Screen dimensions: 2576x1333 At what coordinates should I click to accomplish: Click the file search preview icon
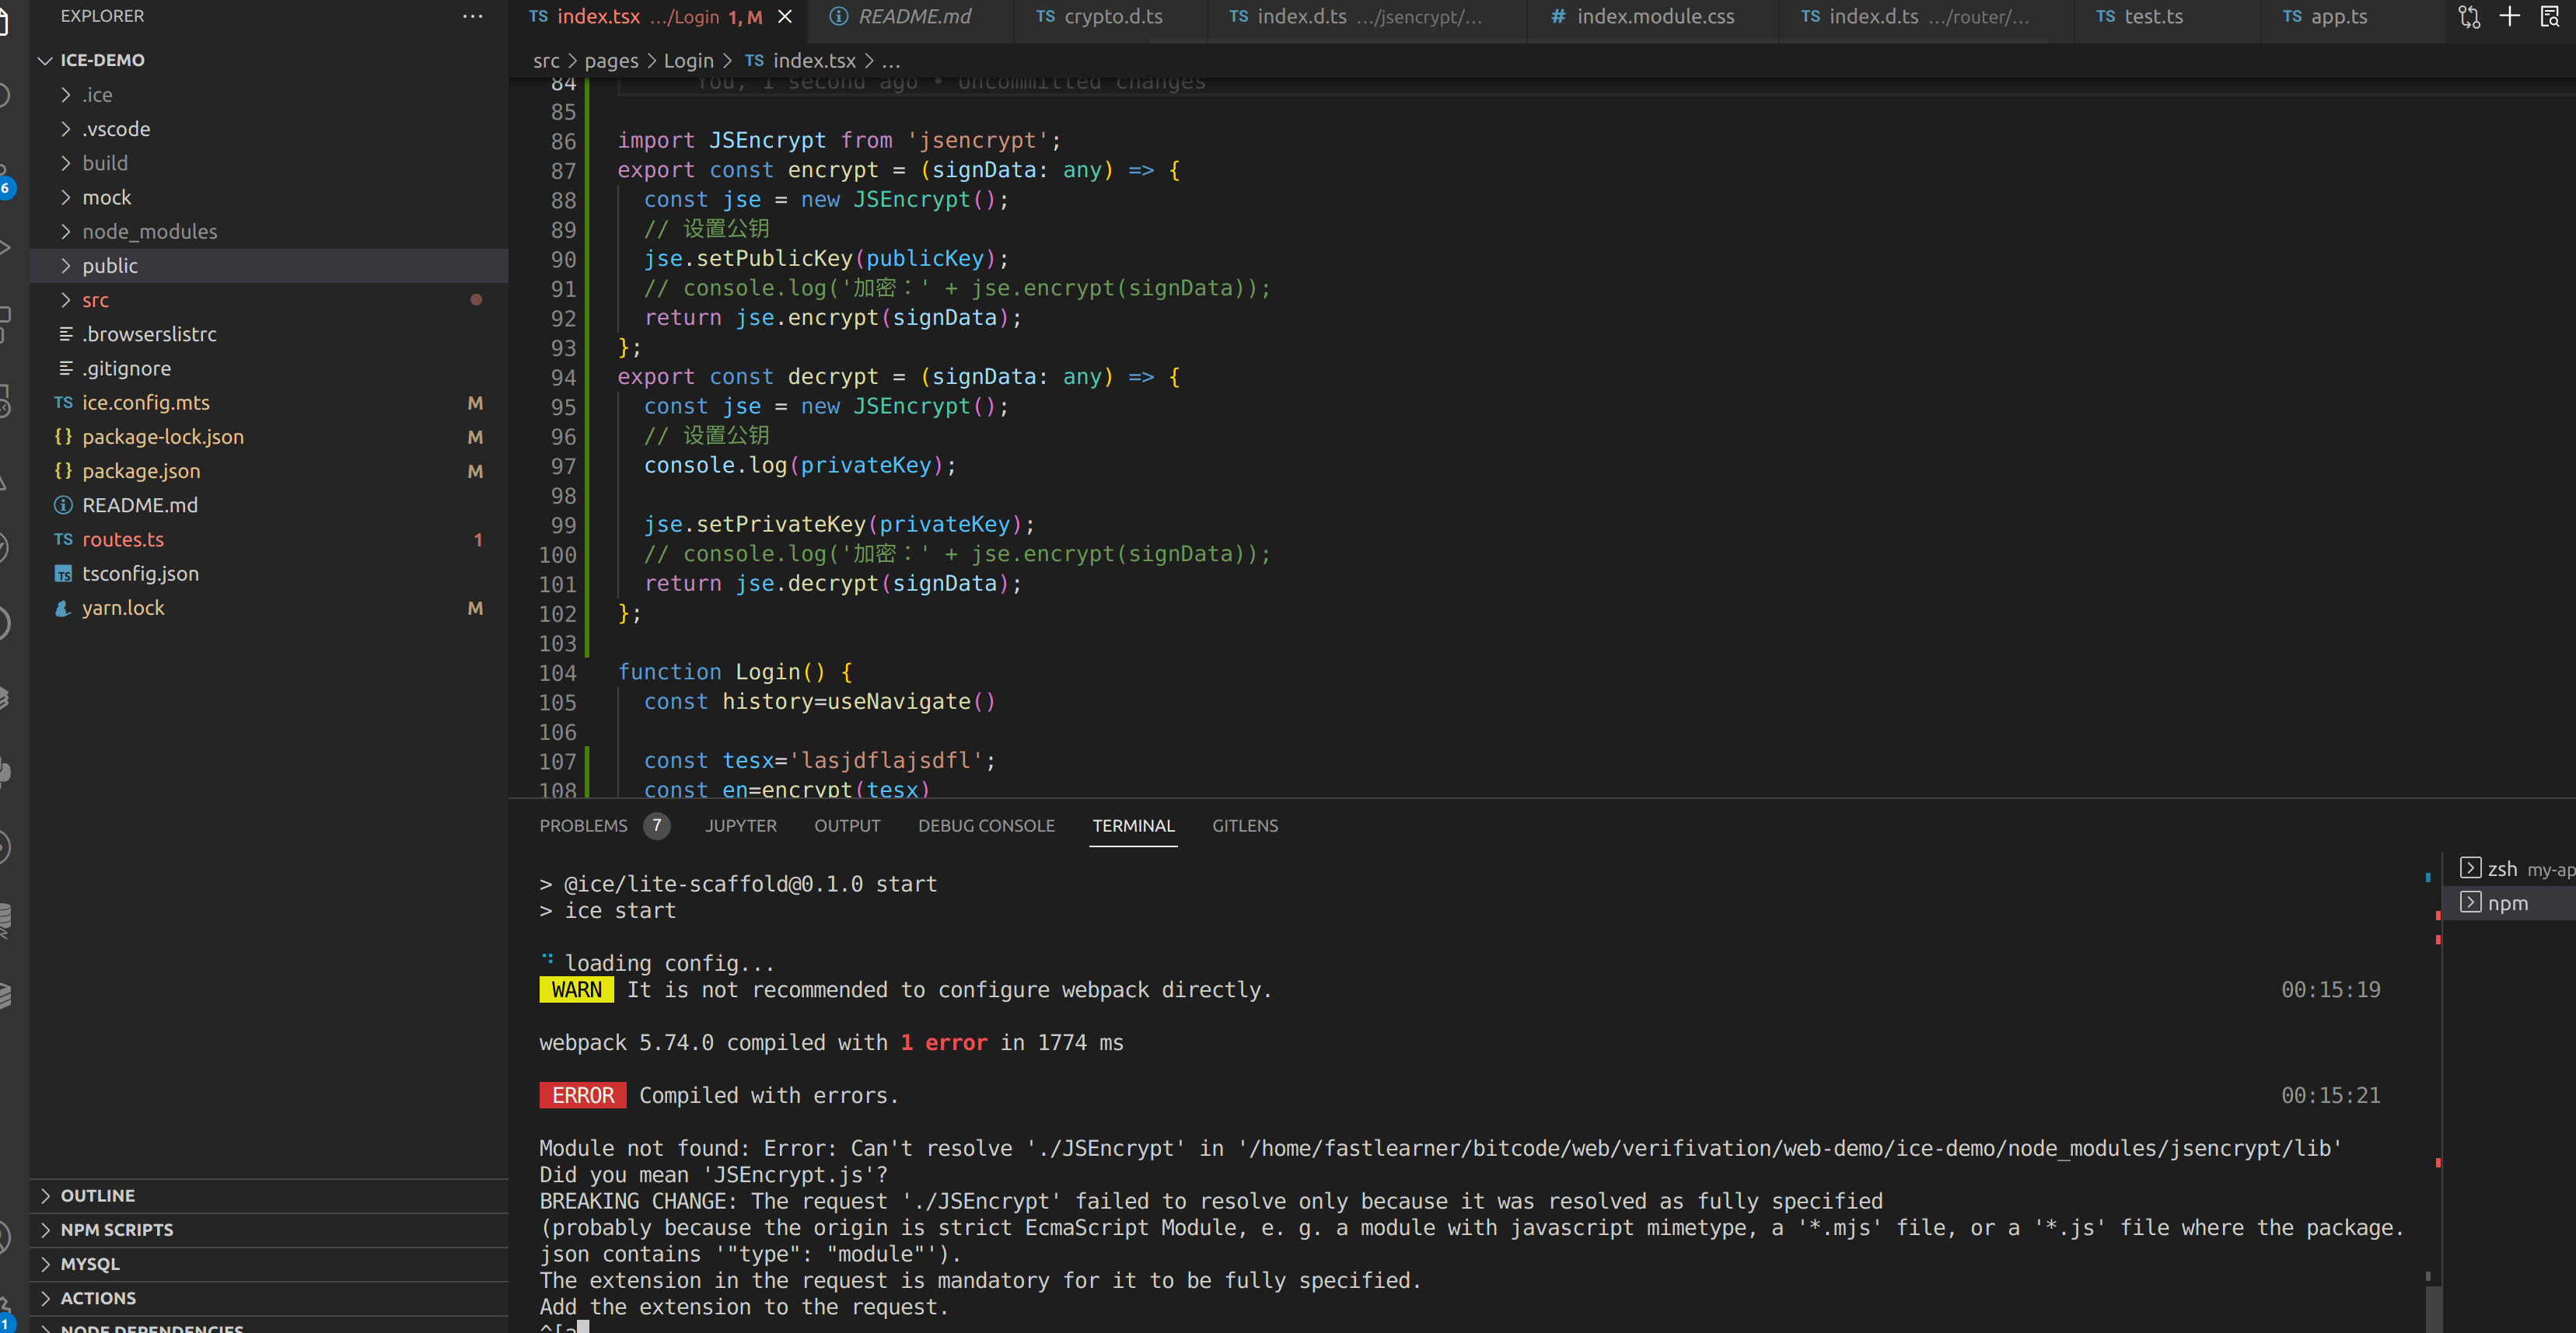click(x=2550, y=17)
